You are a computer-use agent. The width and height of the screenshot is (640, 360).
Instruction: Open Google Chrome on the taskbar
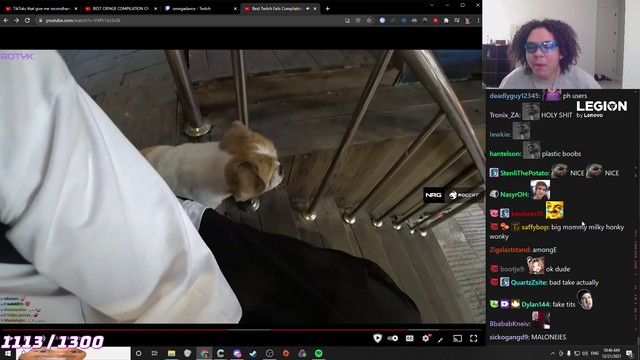[204, 353]
